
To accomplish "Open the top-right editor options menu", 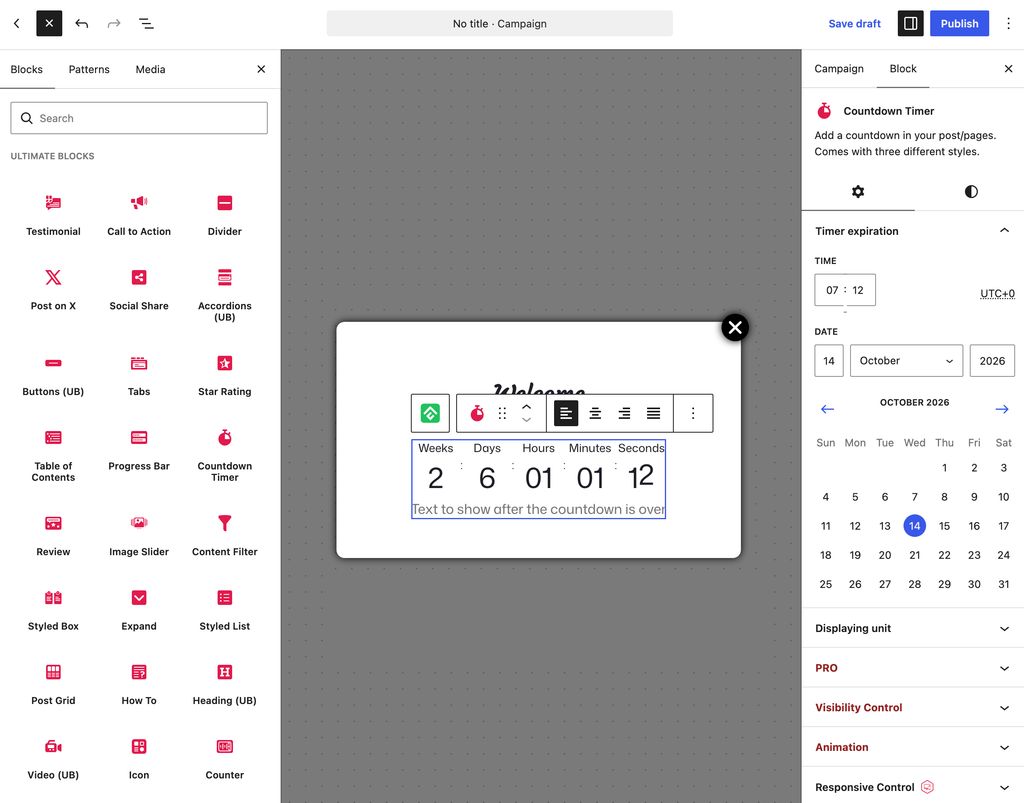I will (1008, 24).
